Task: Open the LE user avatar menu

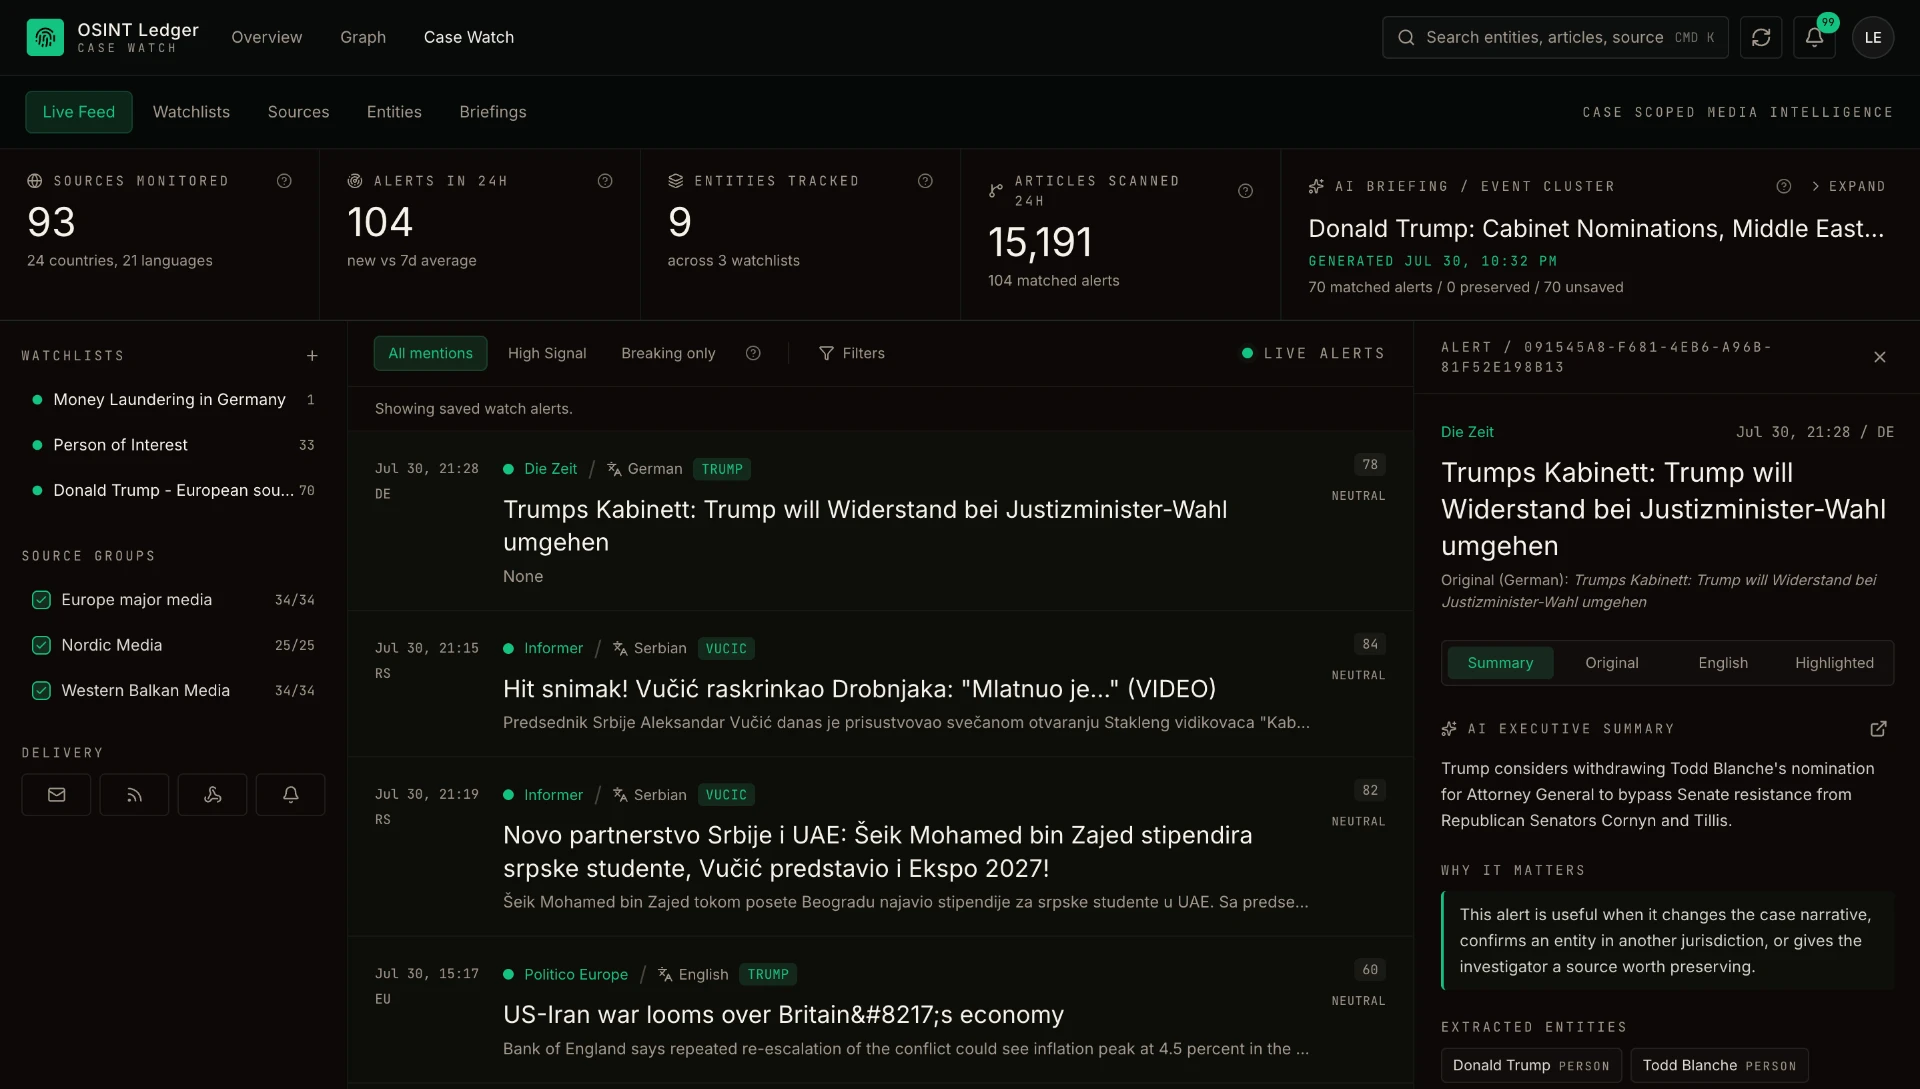Action: [x=1873, y=37]
